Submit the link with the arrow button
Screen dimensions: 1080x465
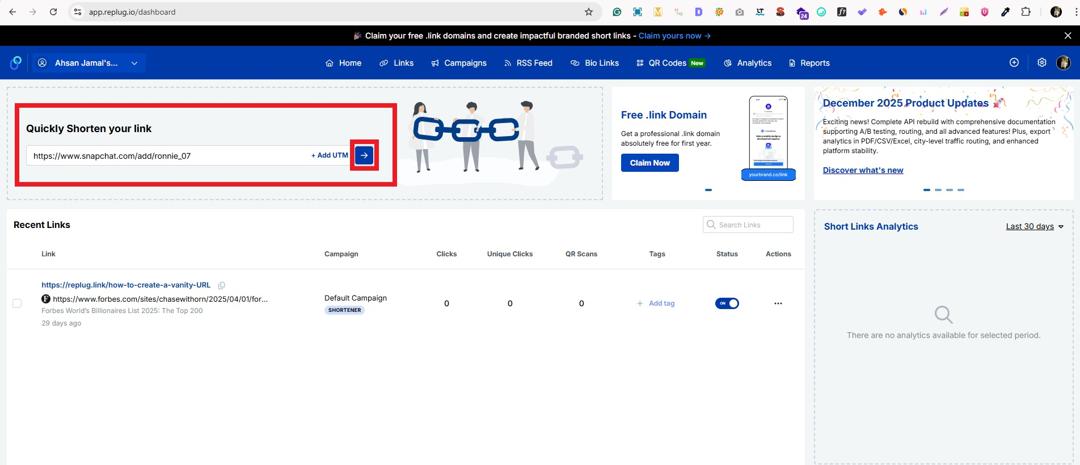(364, 156)
